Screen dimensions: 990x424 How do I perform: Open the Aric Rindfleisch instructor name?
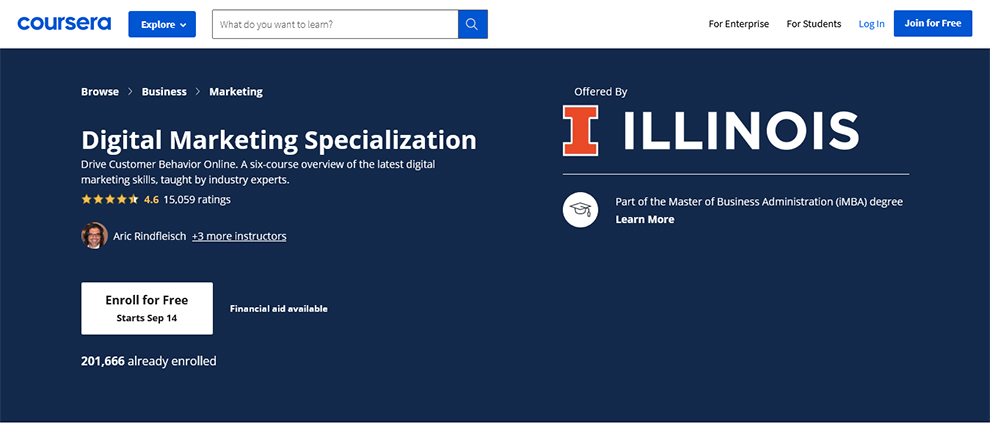(150, 236)
